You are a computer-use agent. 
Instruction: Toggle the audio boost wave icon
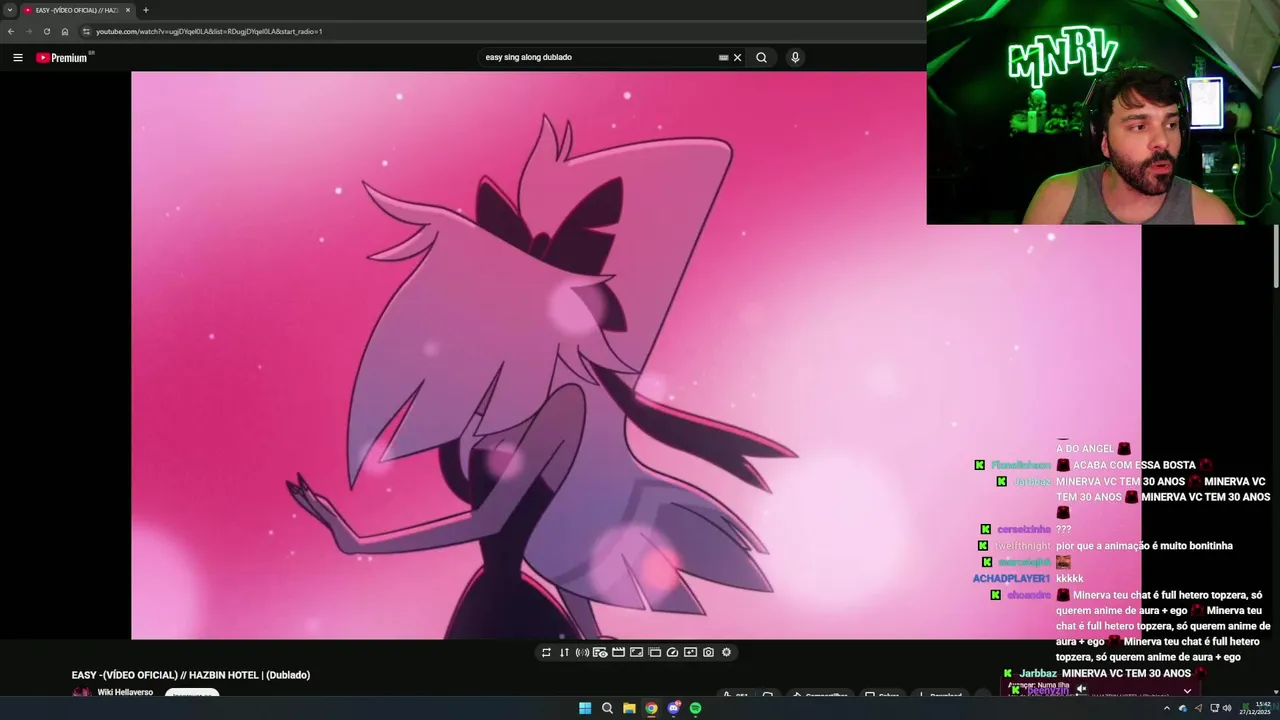(x=582, y=652)
